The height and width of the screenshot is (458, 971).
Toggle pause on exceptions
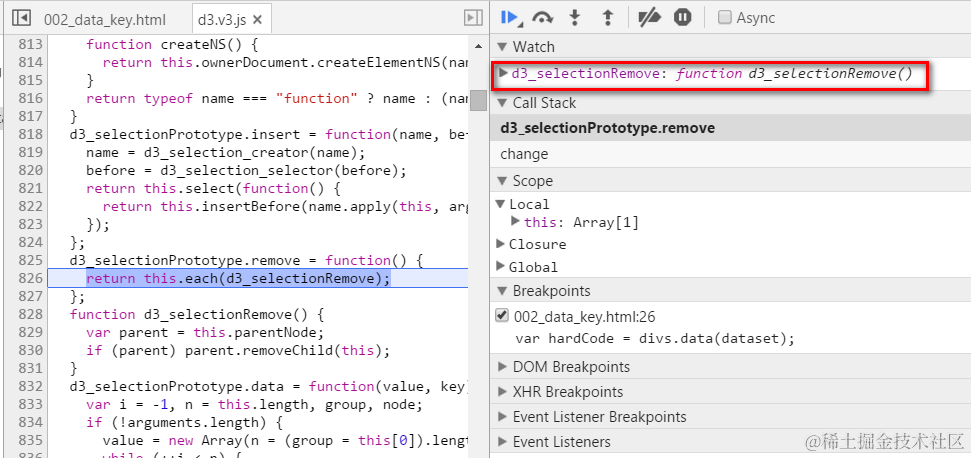pos(682,18)
